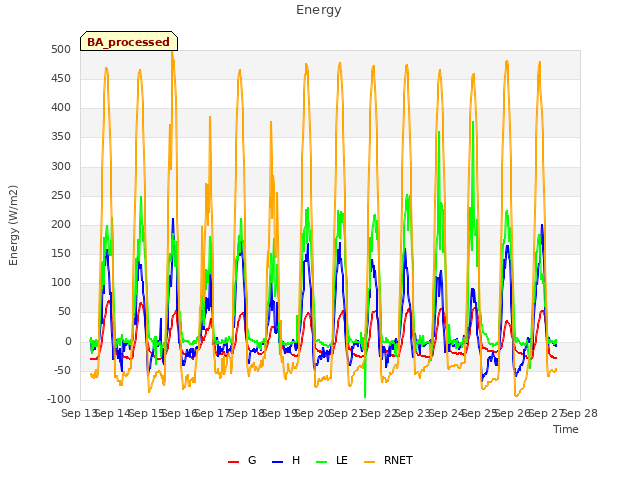Toggle the G series in legend
640x480 pixels.
pos(242,460)
